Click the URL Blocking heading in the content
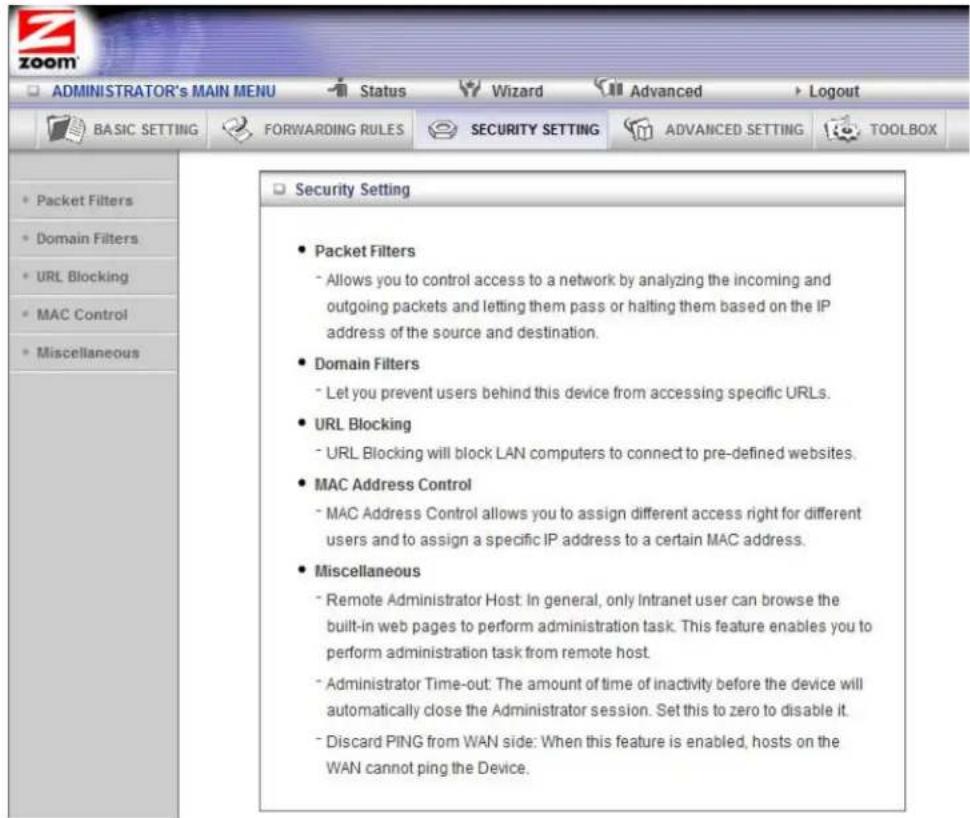 click(363, 424)
